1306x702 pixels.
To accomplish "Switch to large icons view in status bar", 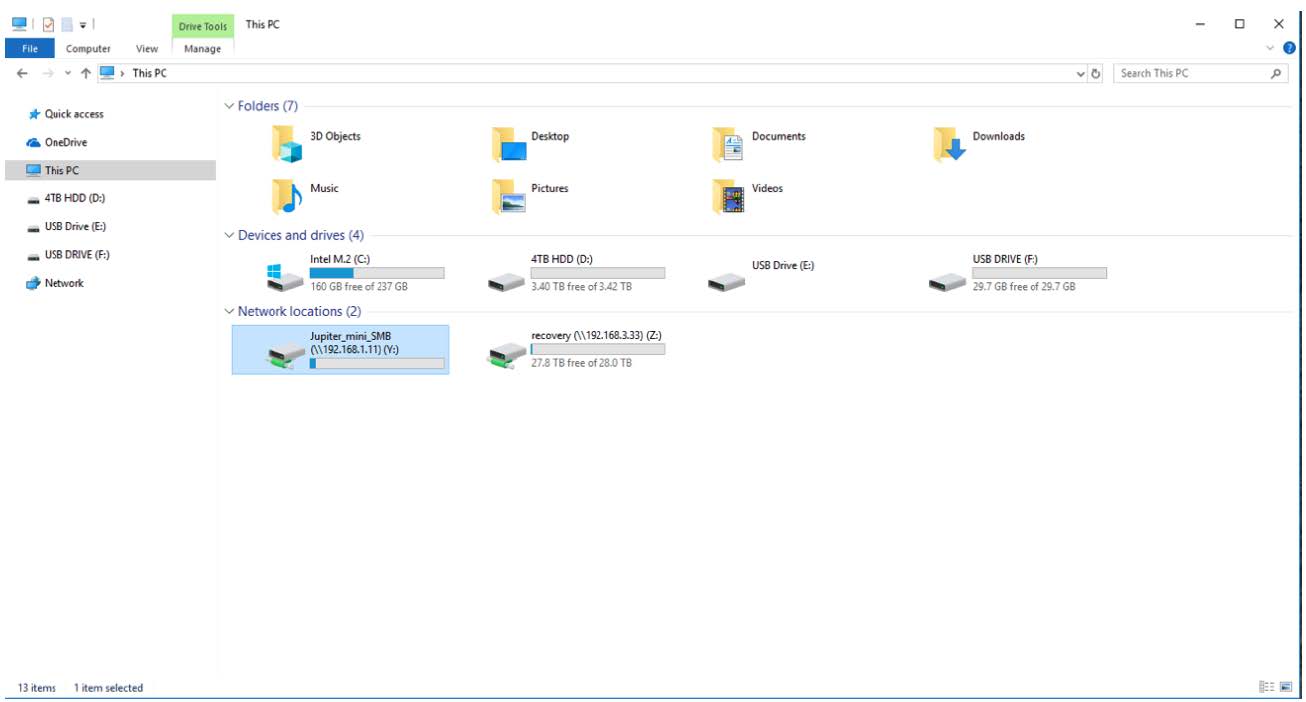I will pyautogui.click(x=1286, y=687).
